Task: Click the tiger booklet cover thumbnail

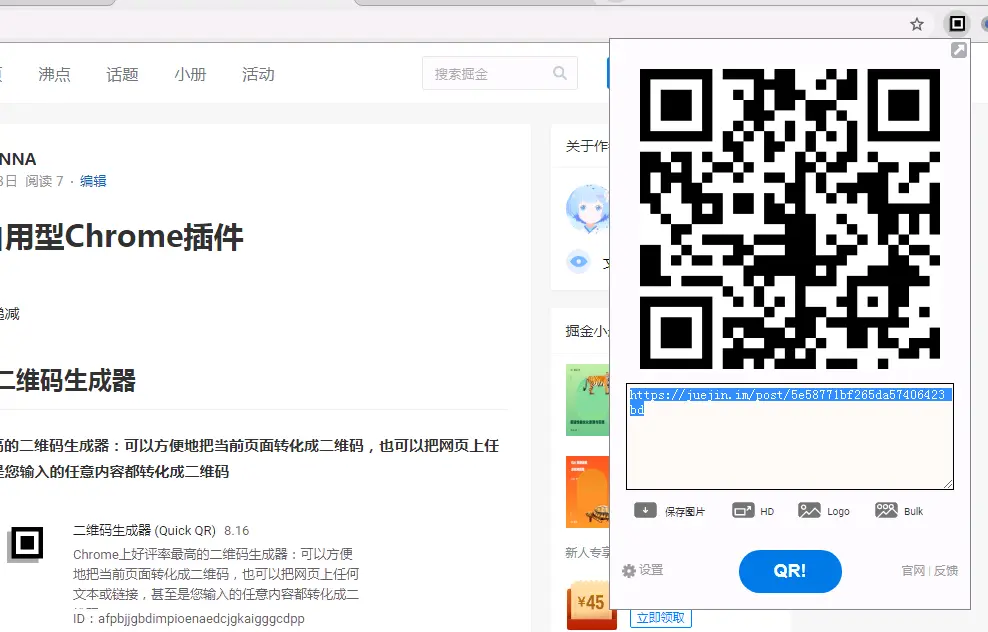Action: coord(588,400)
